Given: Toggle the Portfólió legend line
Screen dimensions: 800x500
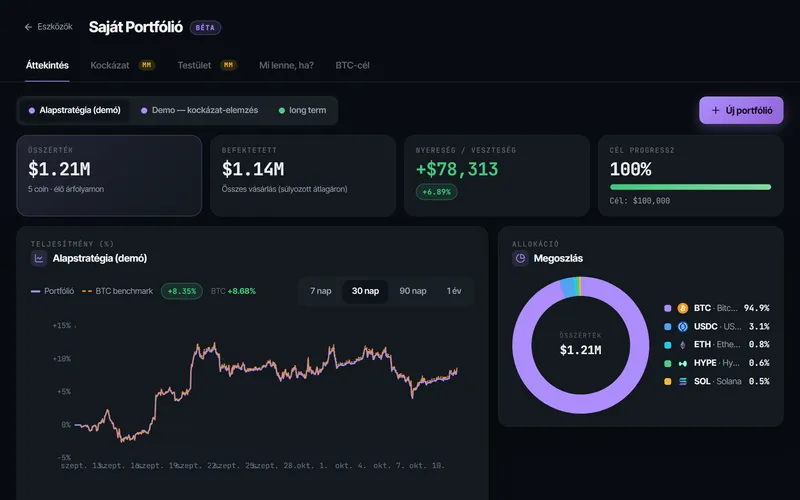Looking at the screenshot, I should pyautogui.click(x=53, y=291).
